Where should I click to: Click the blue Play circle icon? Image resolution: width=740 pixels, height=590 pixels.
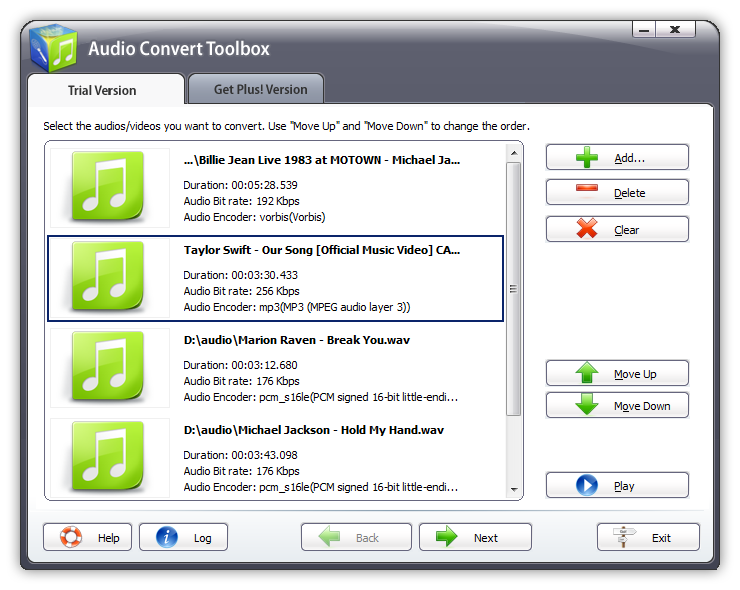point(587,485)
